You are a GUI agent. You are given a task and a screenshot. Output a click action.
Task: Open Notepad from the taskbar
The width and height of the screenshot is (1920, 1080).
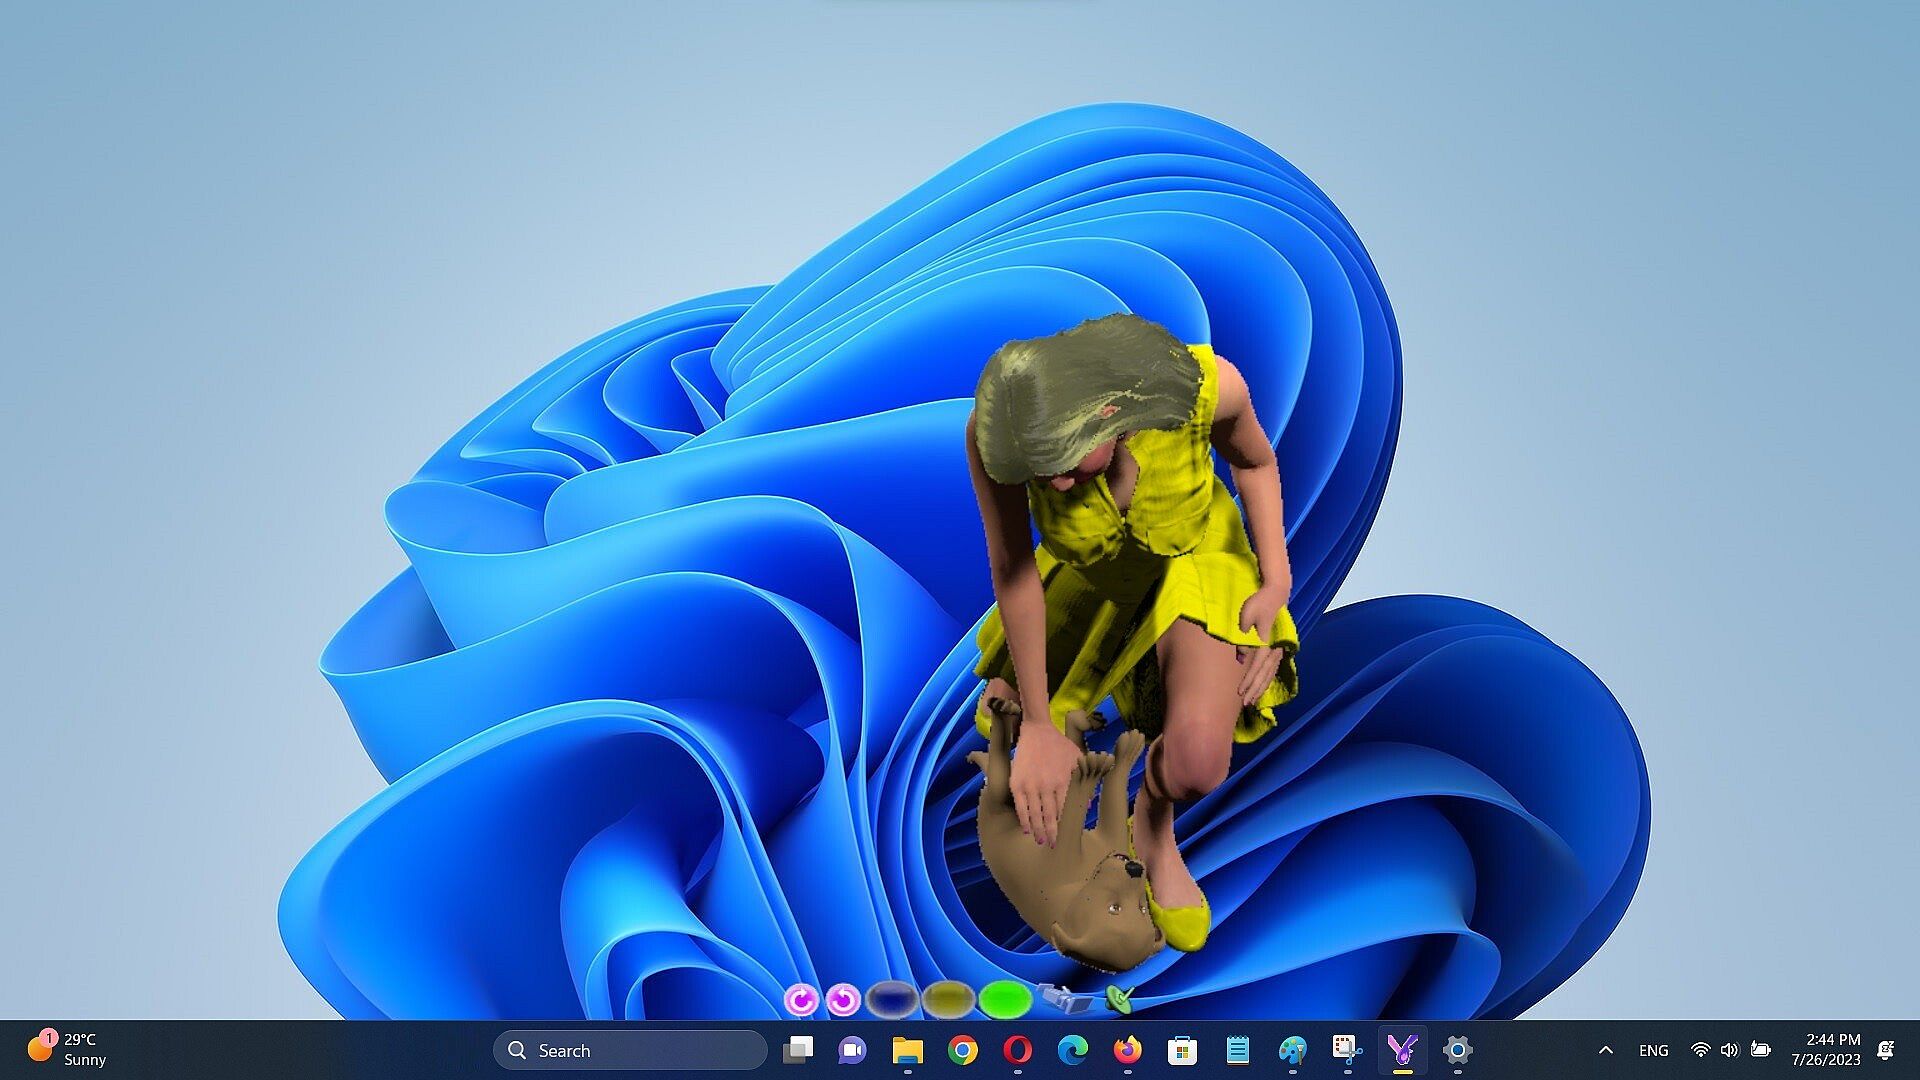pos(1237,1050)
